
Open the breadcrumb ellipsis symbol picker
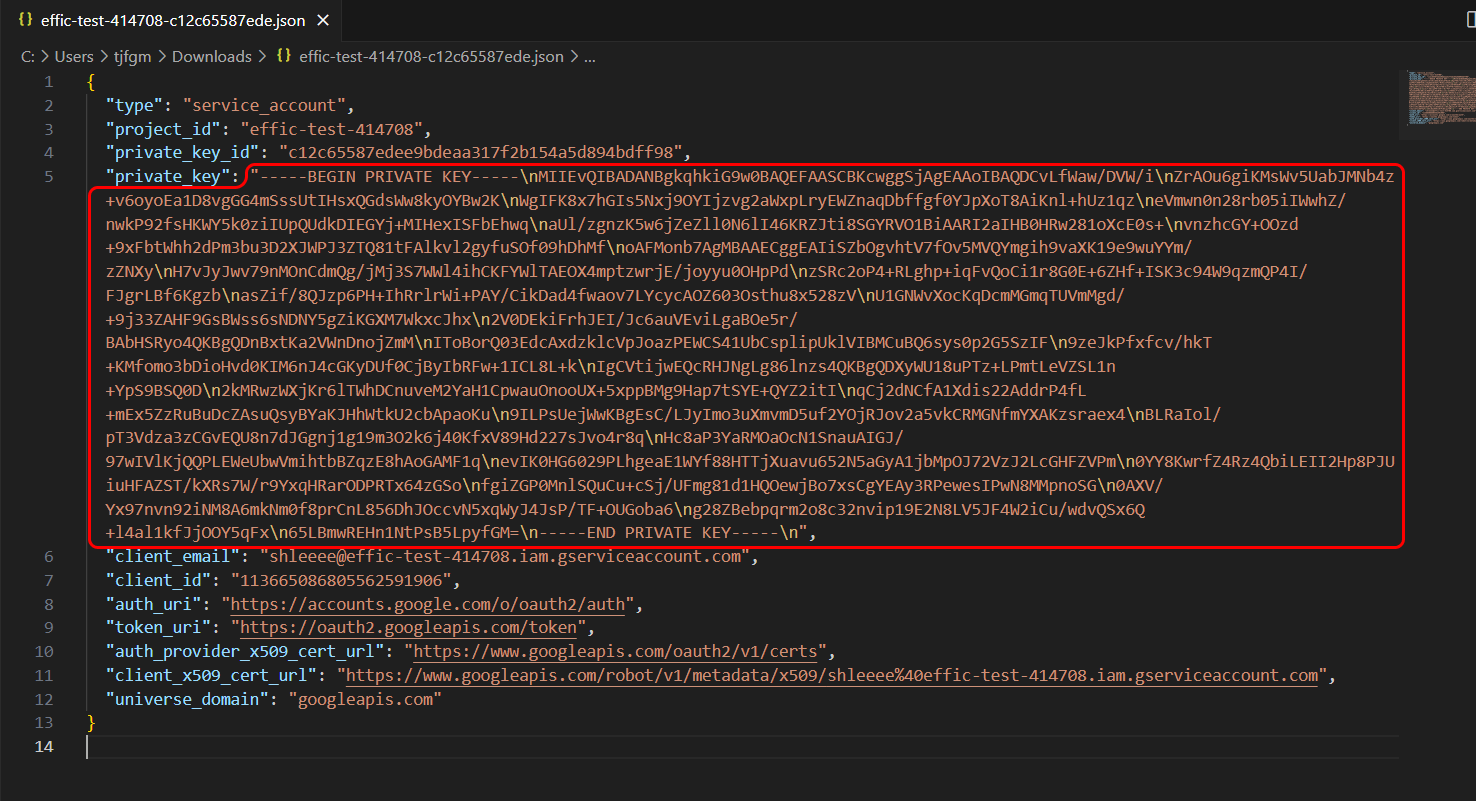(x=590, y=57)
